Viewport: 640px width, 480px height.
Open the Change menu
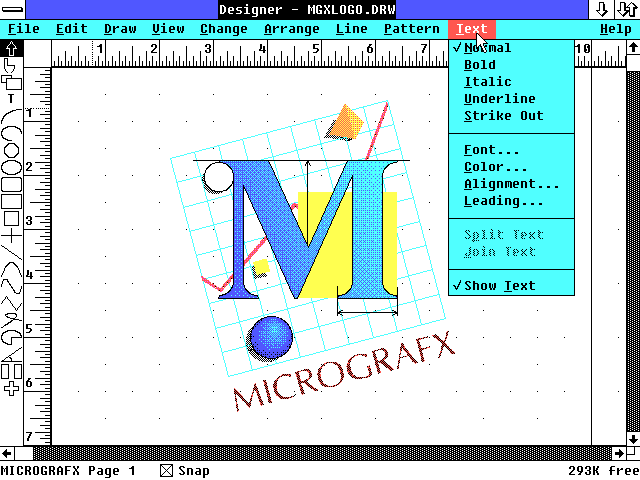point(224,29)
